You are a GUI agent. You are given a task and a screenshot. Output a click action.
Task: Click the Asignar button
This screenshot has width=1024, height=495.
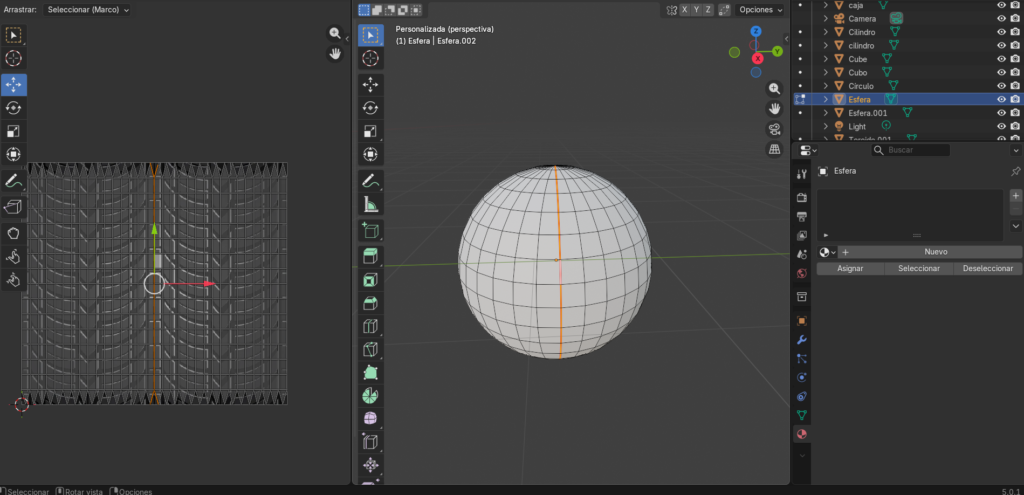pos(850,268)
